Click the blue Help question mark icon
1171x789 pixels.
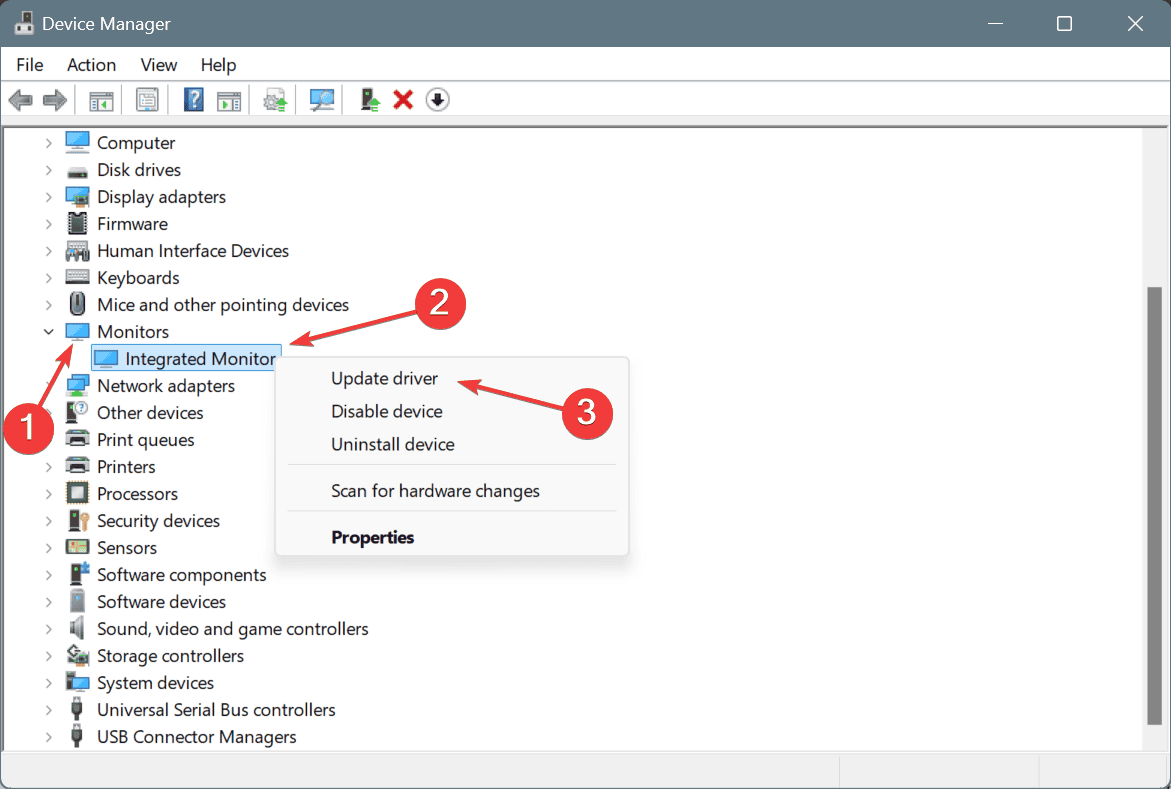(194, 100)
